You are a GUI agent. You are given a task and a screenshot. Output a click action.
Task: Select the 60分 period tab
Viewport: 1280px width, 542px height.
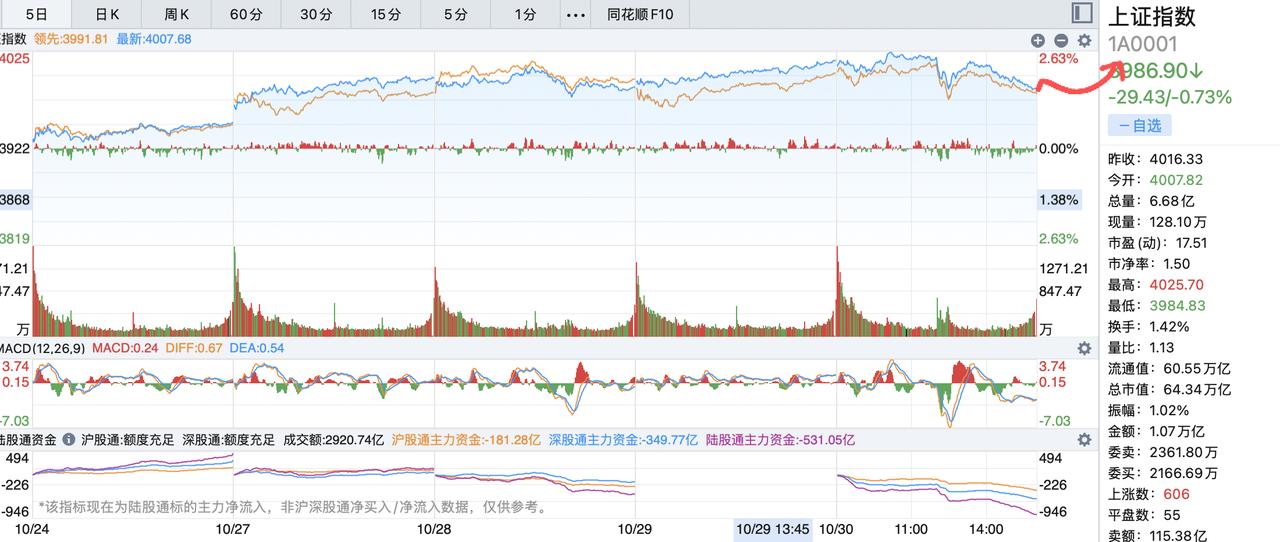coord(246,14)
